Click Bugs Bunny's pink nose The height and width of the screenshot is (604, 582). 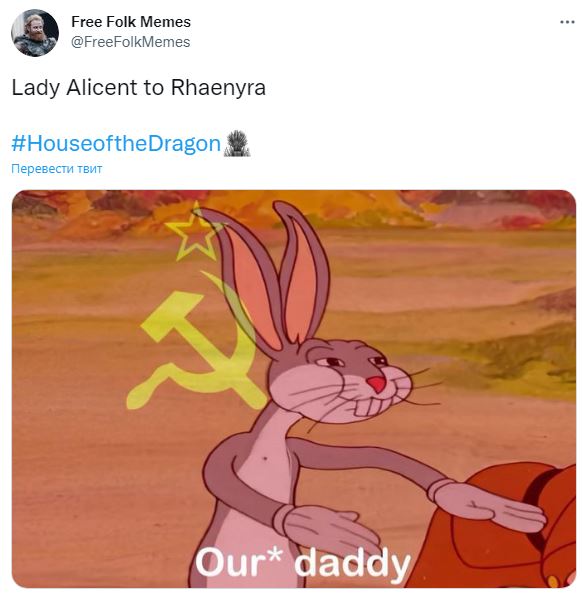[x=377, y=384]
